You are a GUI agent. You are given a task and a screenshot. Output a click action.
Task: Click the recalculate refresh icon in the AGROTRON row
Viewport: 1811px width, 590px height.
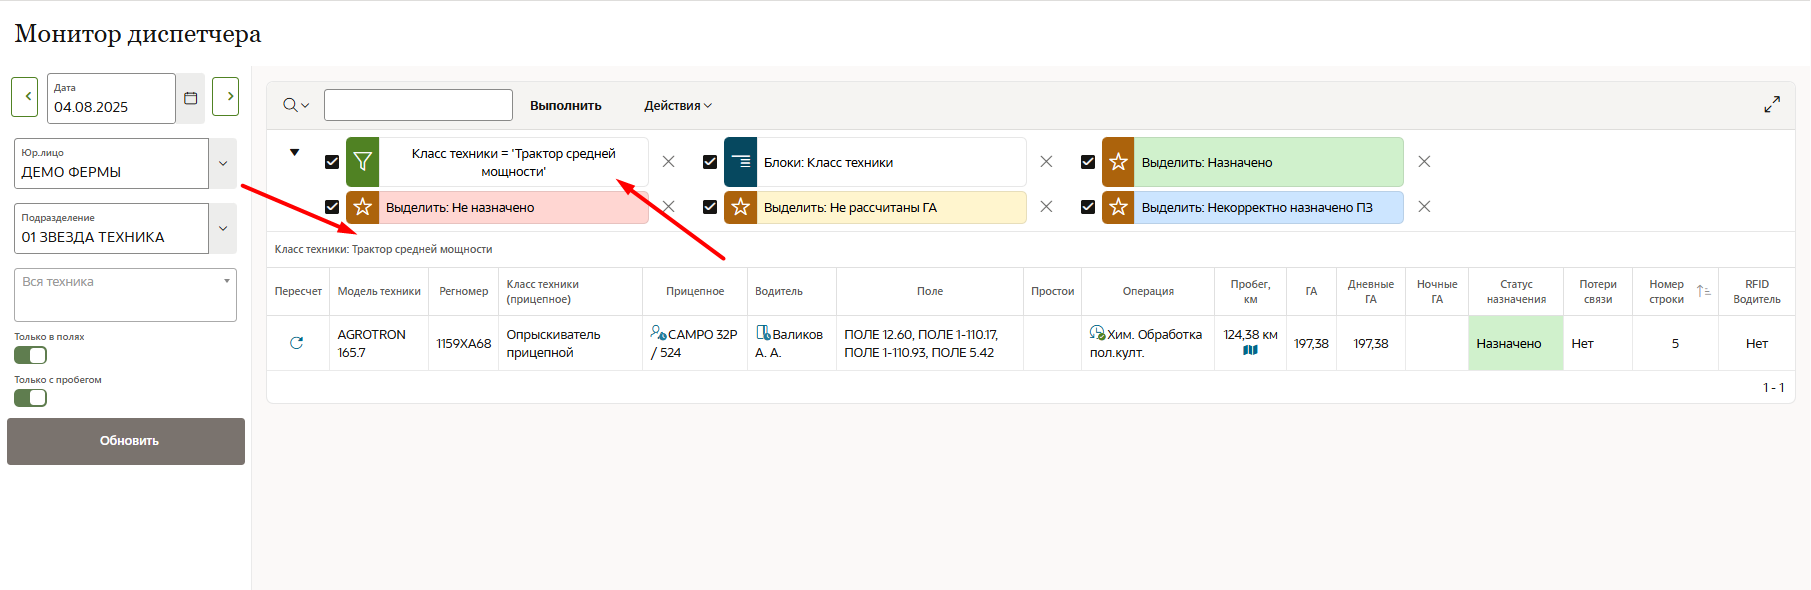297,343
